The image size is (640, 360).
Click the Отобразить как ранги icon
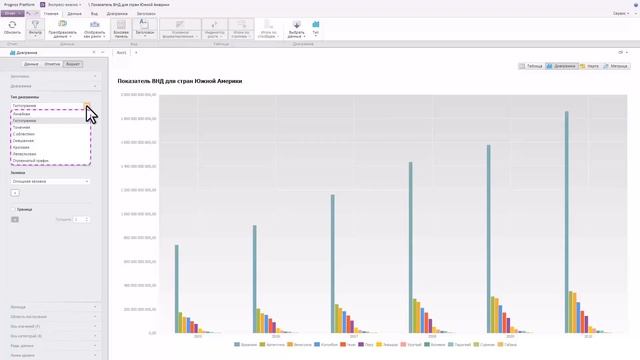(95, 24)
